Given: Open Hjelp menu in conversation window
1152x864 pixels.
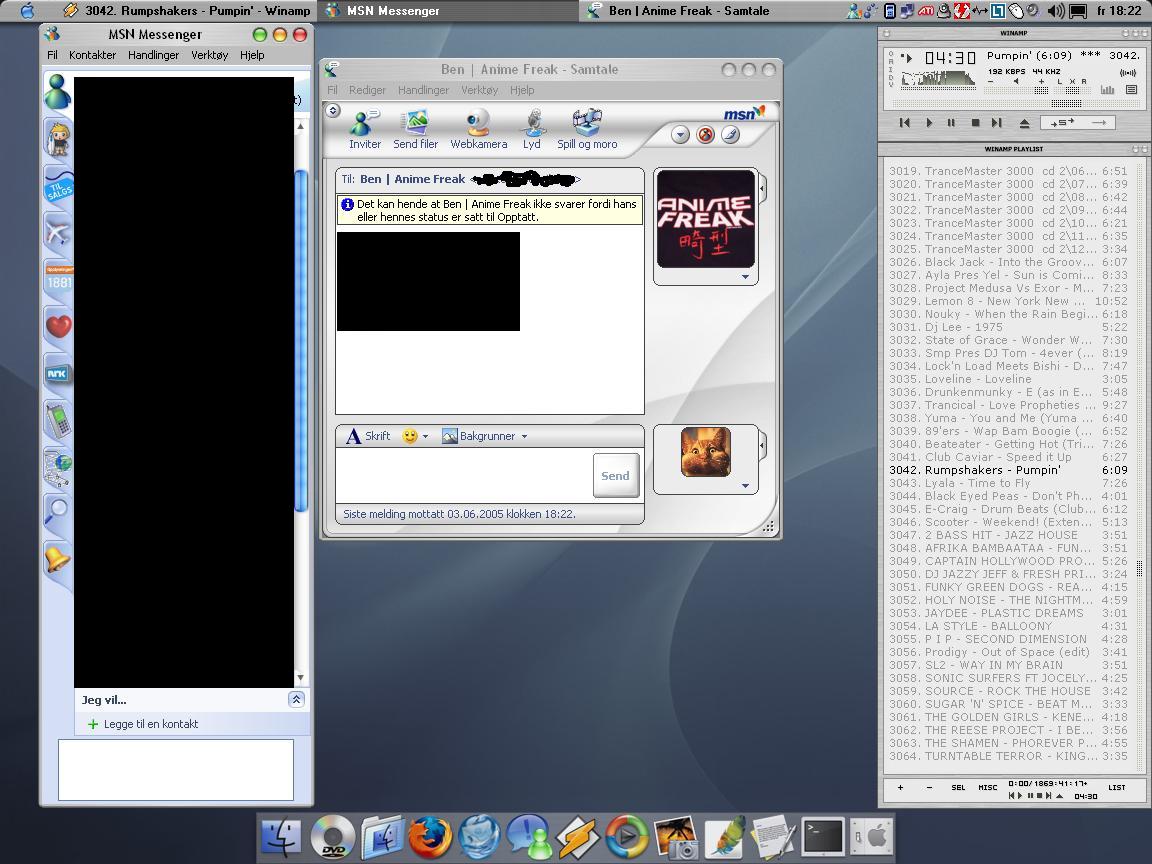Looking at the screenshot, I should [522, 90].
